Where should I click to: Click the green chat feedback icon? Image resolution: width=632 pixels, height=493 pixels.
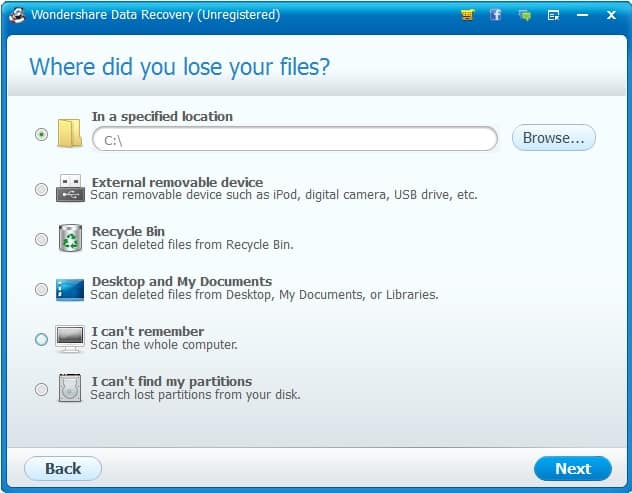(524, 15)
